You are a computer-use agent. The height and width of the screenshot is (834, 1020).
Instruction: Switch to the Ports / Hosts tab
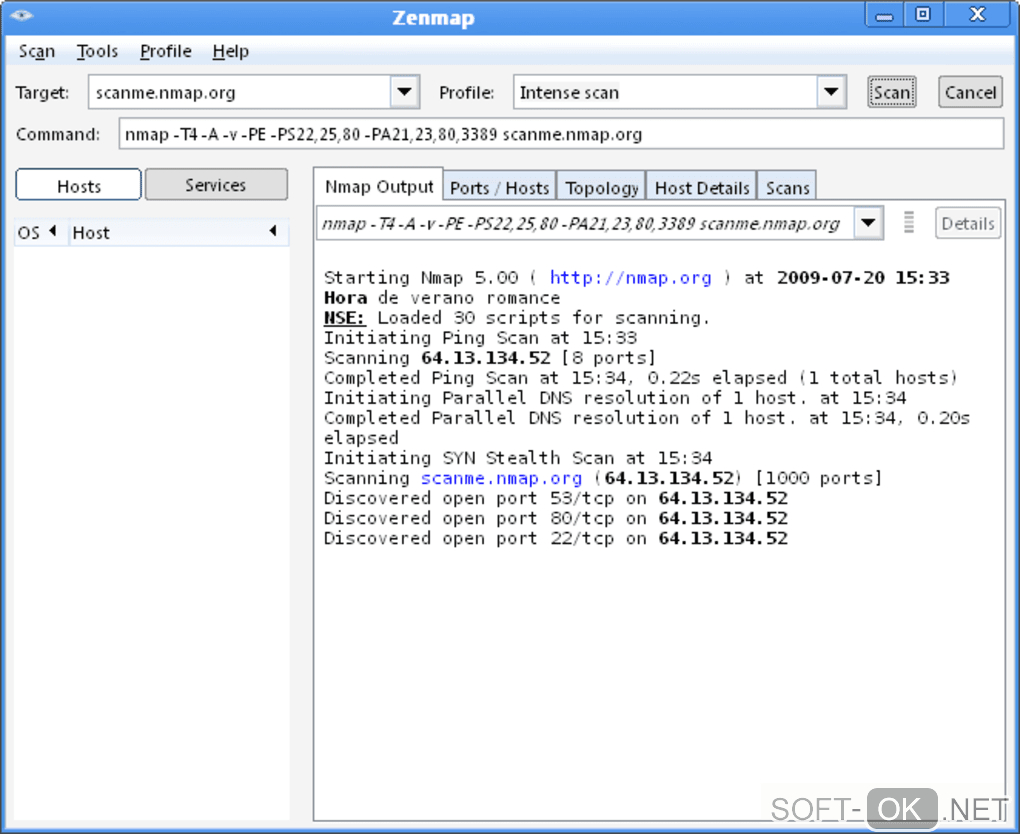click(500, 188)
